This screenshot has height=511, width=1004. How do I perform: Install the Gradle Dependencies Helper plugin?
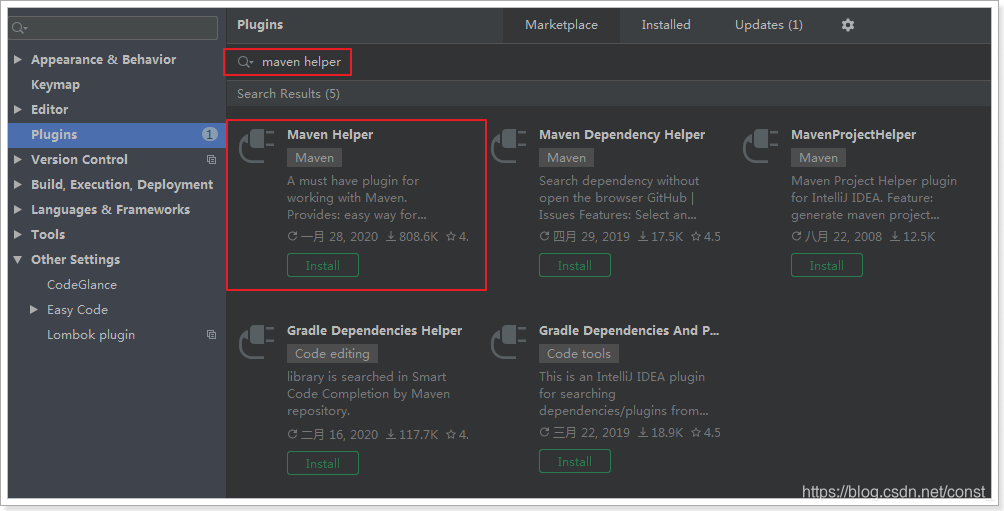coord(323,464)
